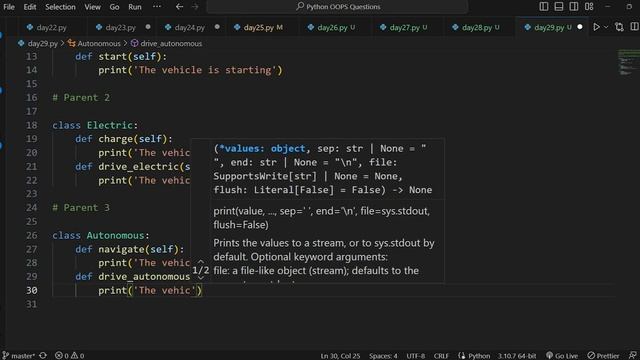Synchronize changes with the sync icon

(x=43, y=356)
